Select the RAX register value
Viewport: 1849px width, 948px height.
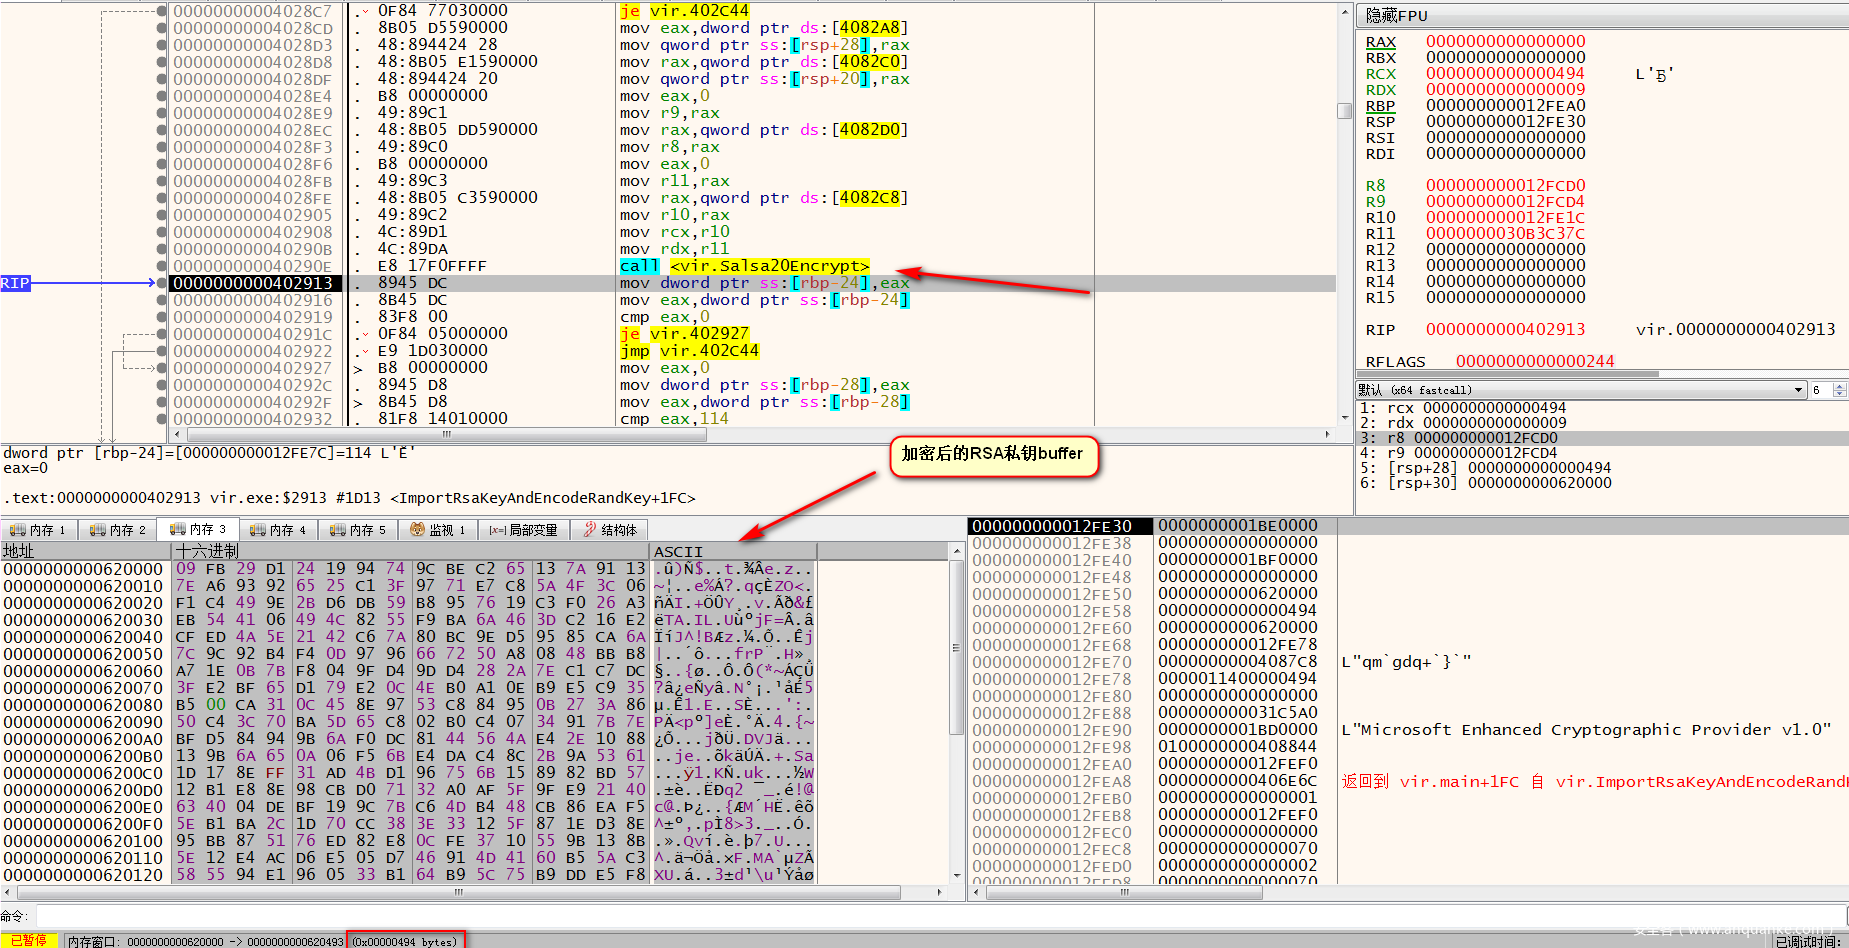(x=1505, y=42)
